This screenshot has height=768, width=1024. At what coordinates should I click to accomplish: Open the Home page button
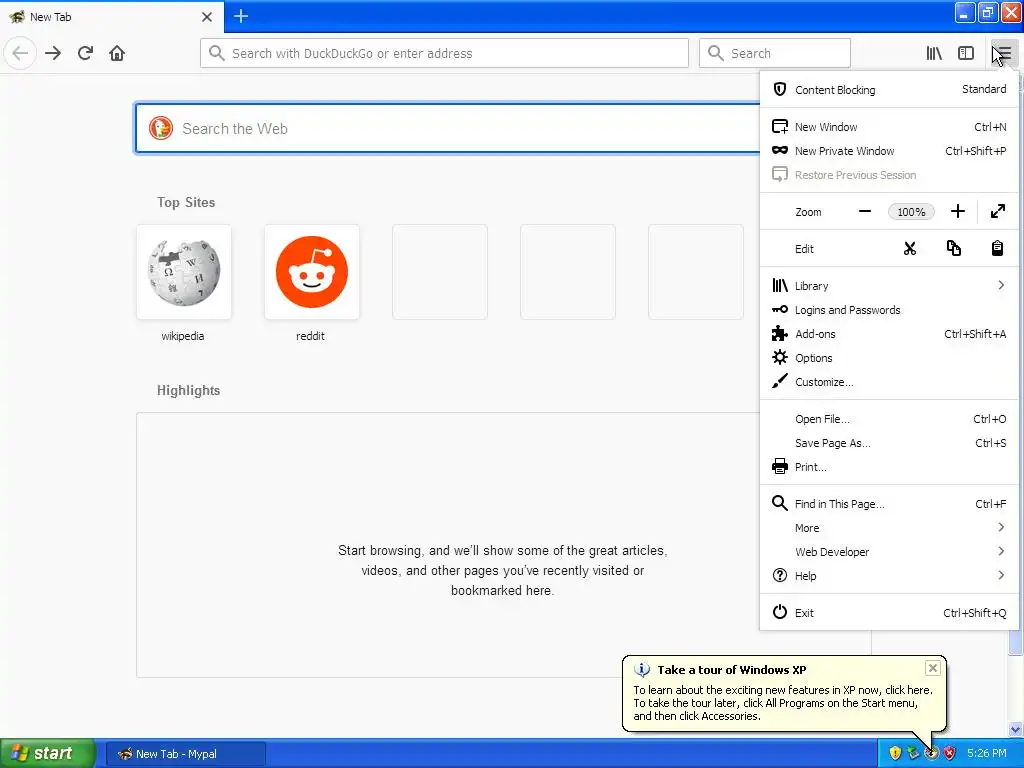(x=117, y=53)
